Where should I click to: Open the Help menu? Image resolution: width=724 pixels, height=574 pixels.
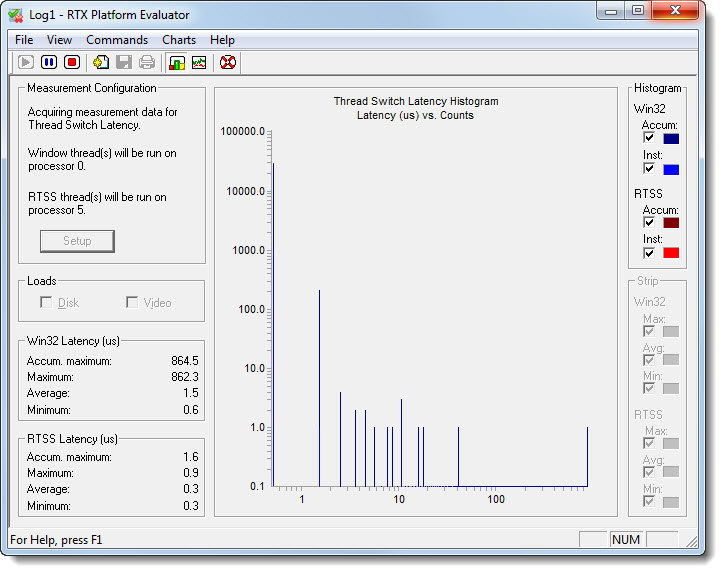click(x=222, y=40)
